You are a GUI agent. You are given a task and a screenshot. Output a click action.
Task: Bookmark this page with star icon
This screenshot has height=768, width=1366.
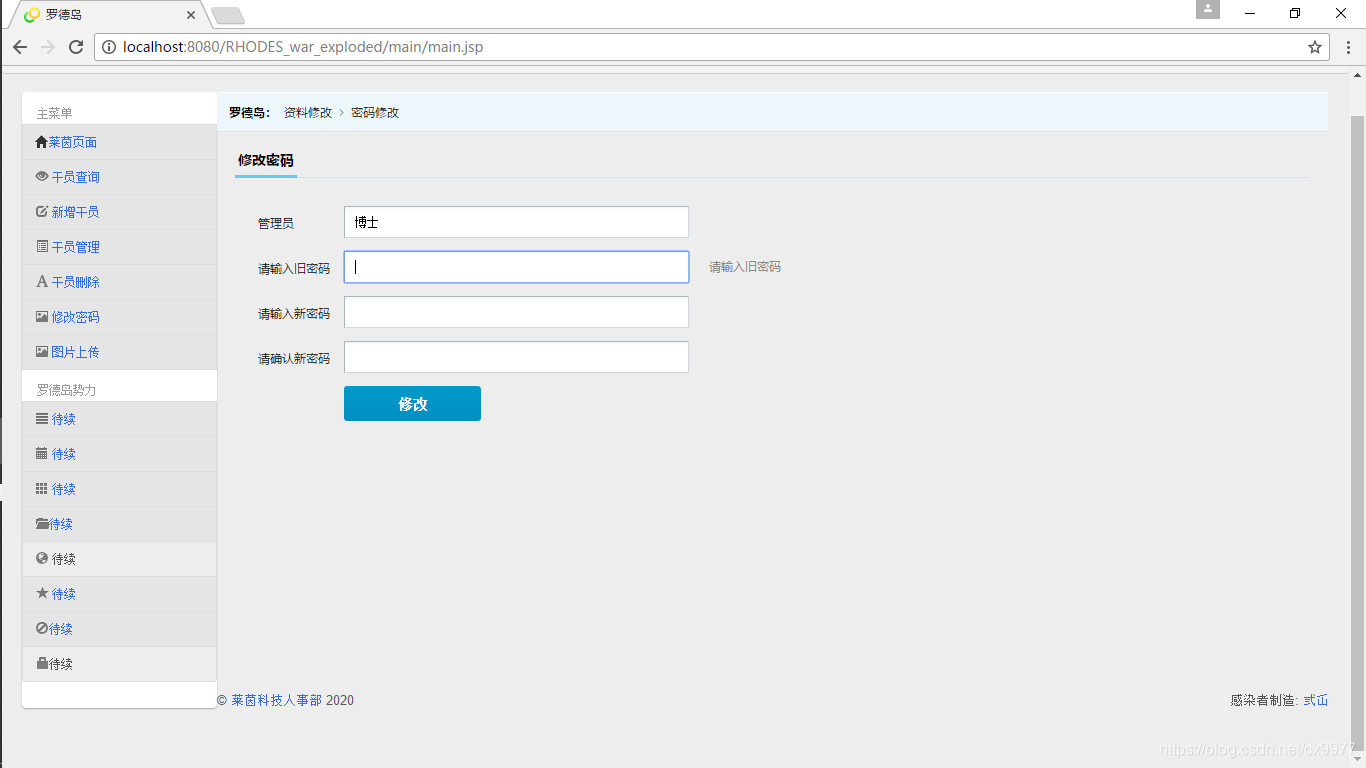[x=1315, y=47]
